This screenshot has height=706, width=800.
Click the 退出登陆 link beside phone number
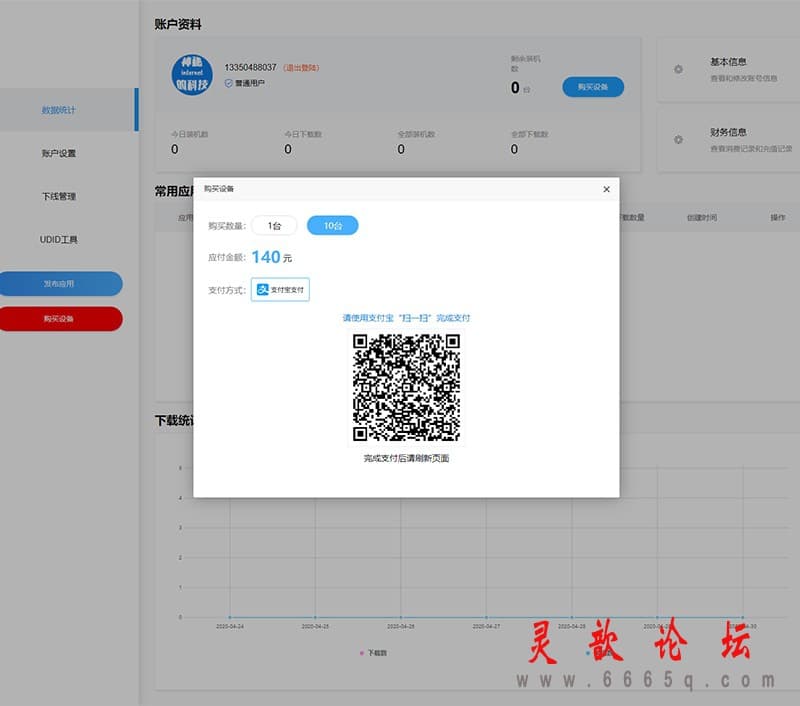[x=301, y=67]
